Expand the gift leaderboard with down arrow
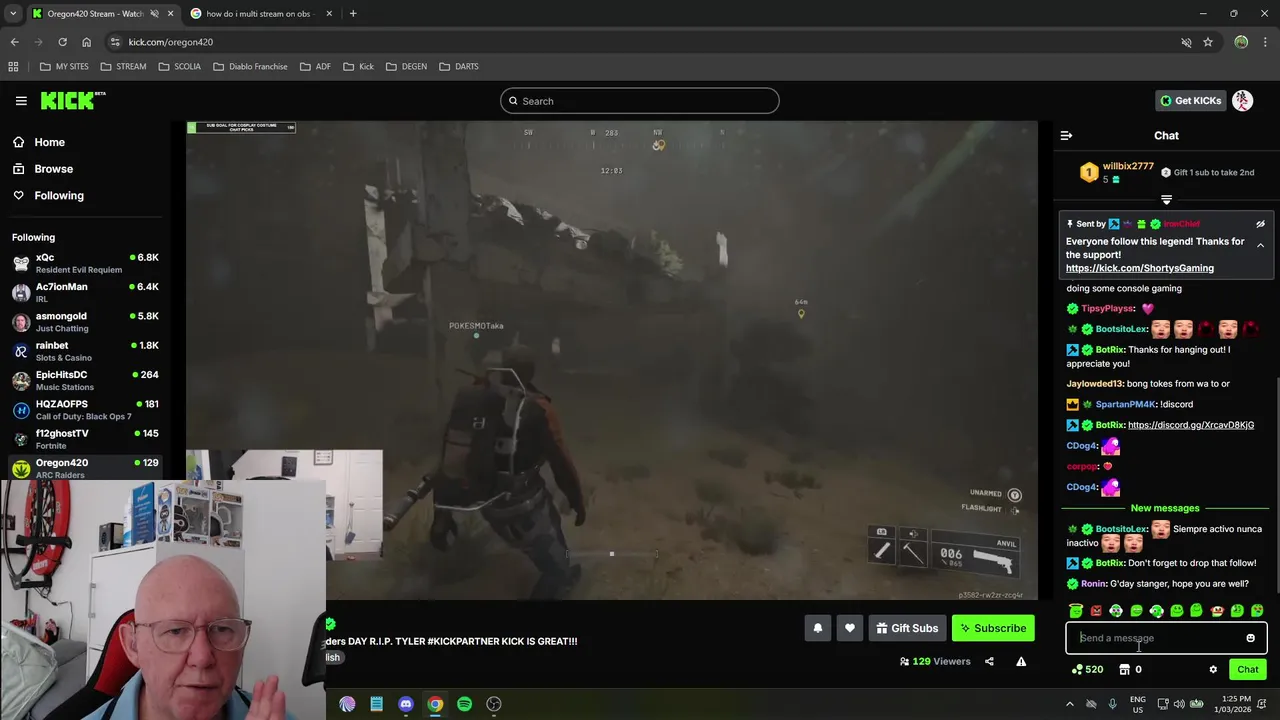The width and height of the screenshot is (1280, 720). (x=1166, y=200)
